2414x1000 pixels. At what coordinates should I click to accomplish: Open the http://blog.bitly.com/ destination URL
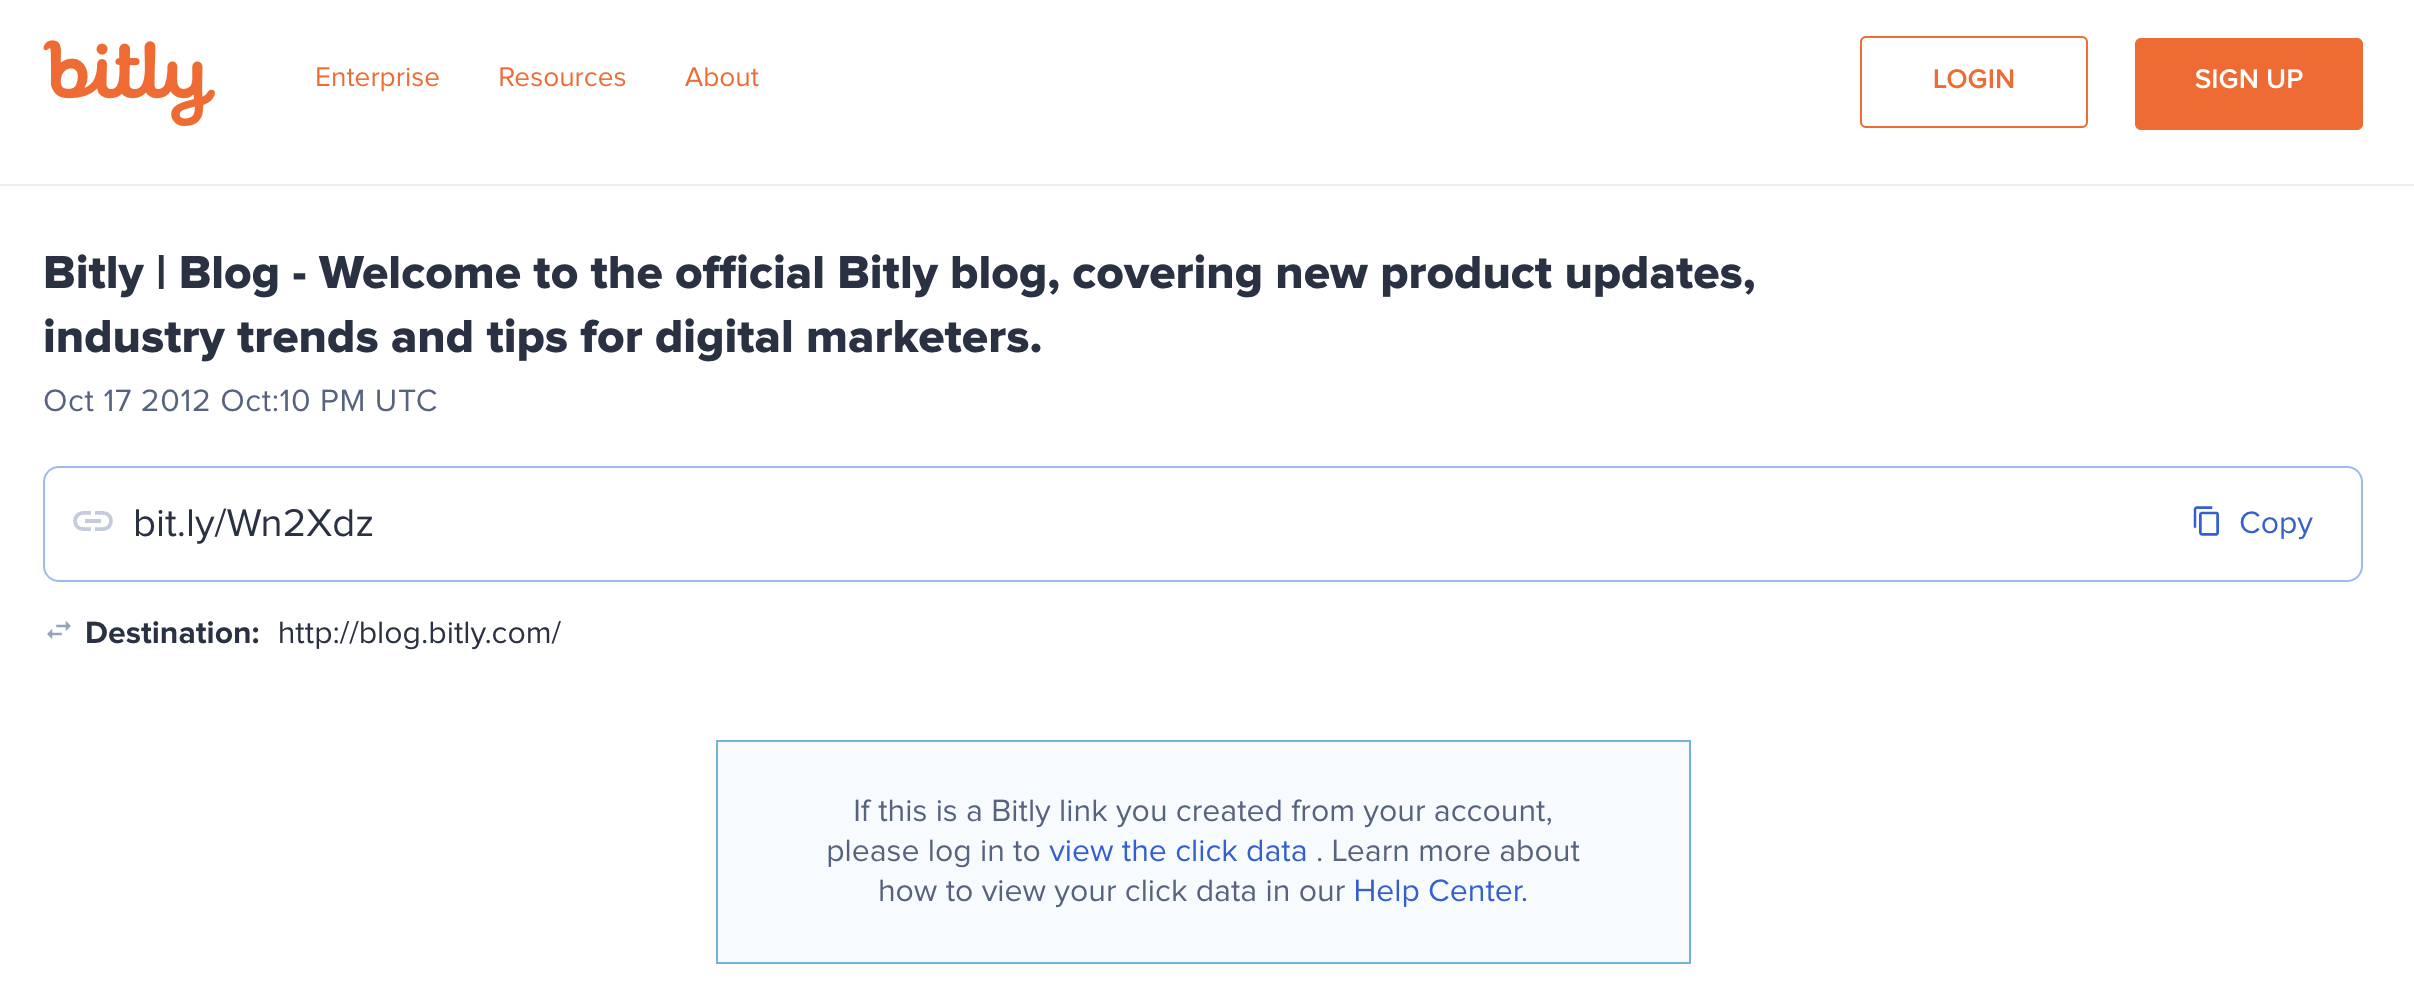coord(419,633)
